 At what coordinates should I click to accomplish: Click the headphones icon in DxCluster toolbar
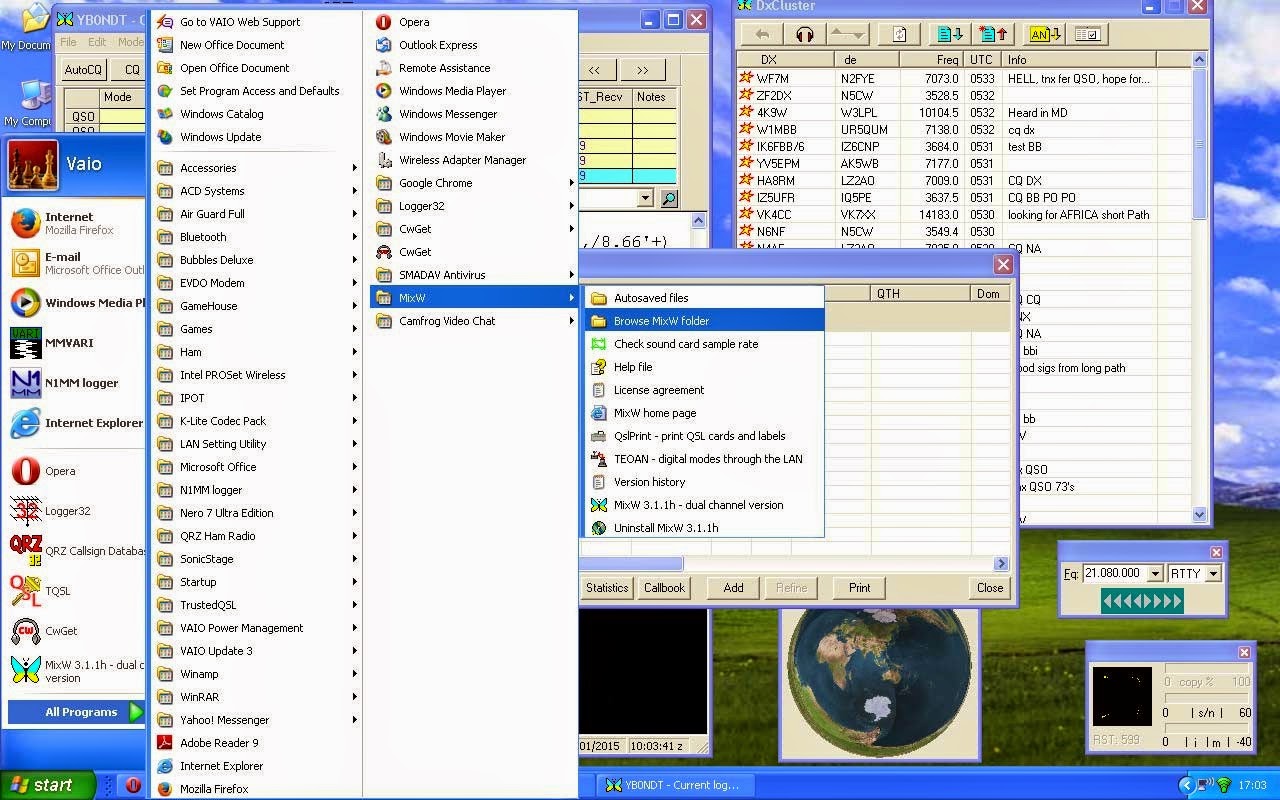[804, 34]
